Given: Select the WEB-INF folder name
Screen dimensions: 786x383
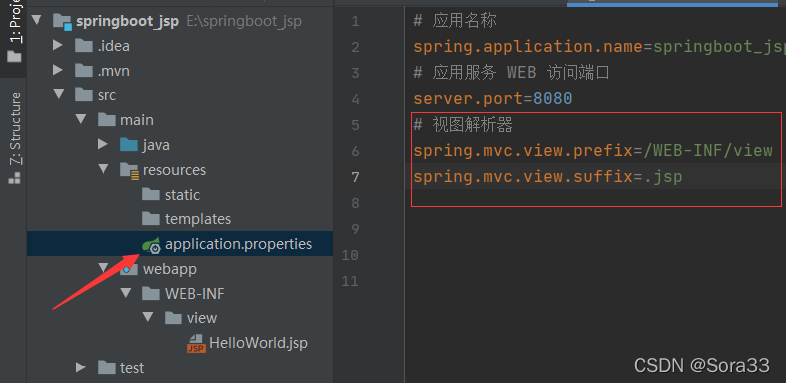Looking at the screenshot, I should pyautogui.click(x=194, y=293).
